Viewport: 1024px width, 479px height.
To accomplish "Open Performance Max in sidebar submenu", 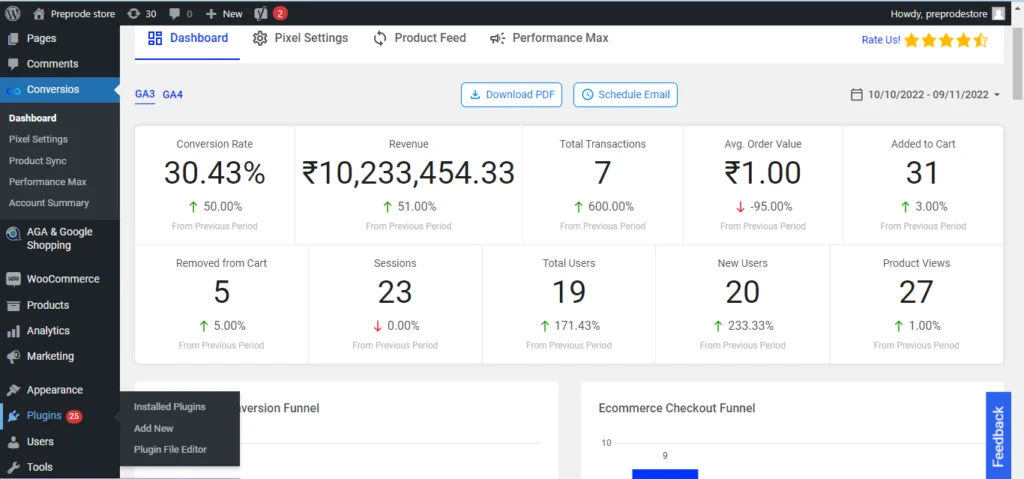I will coord(48,182).
